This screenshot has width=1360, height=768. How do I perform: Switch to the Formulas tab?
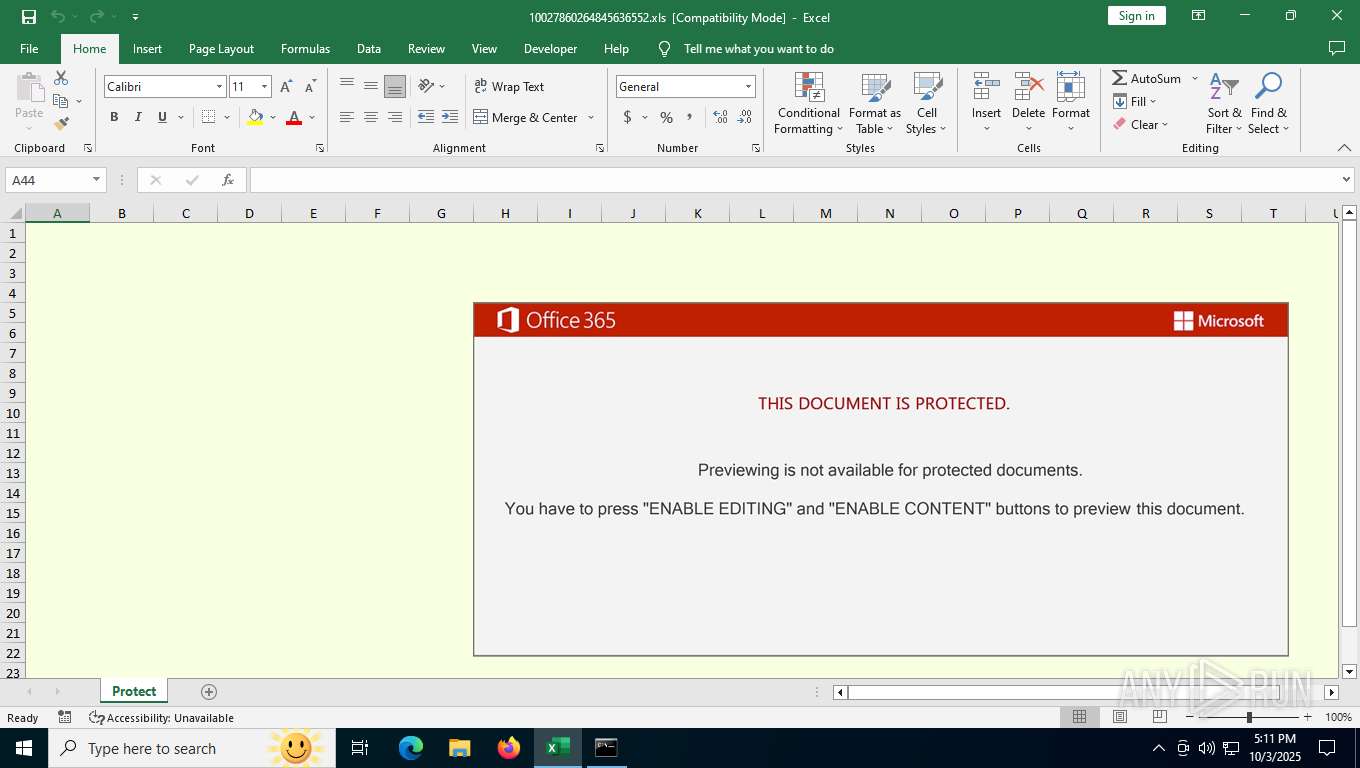pyautogui.click(x=305, y=48)
